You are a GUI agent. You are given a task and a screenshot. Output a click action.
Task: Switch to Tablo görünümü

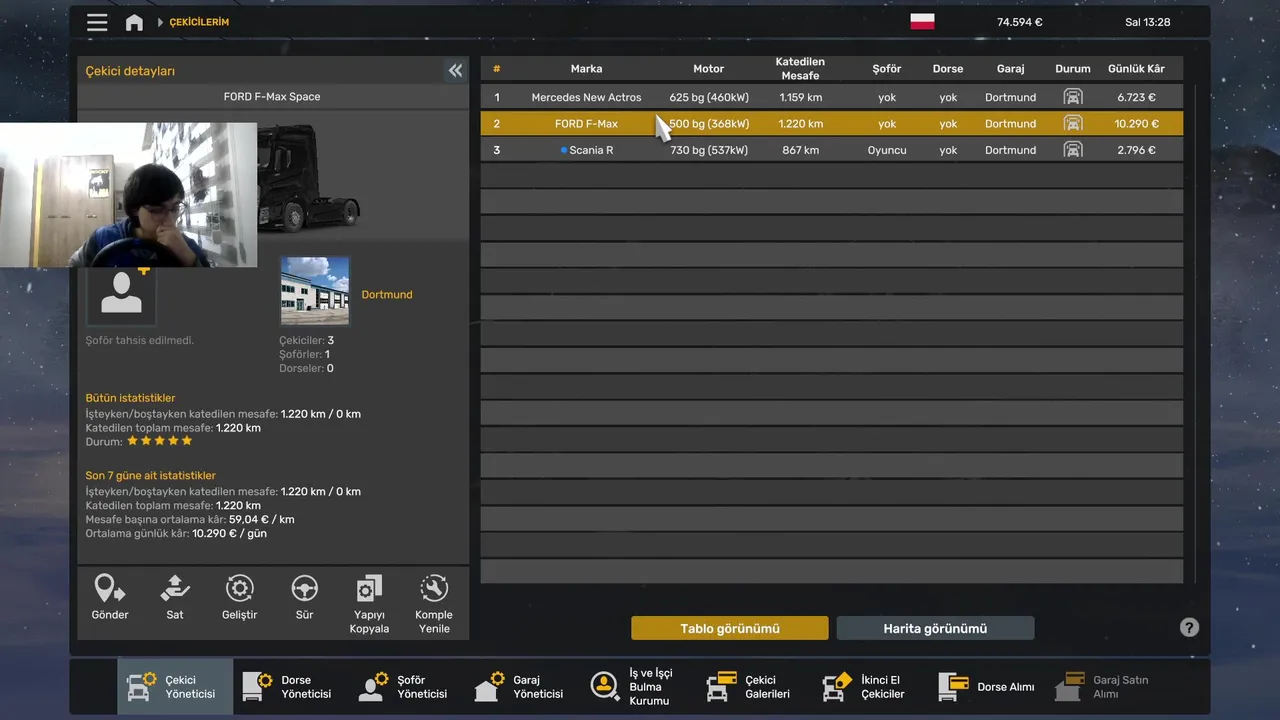[x=730, y=628]
